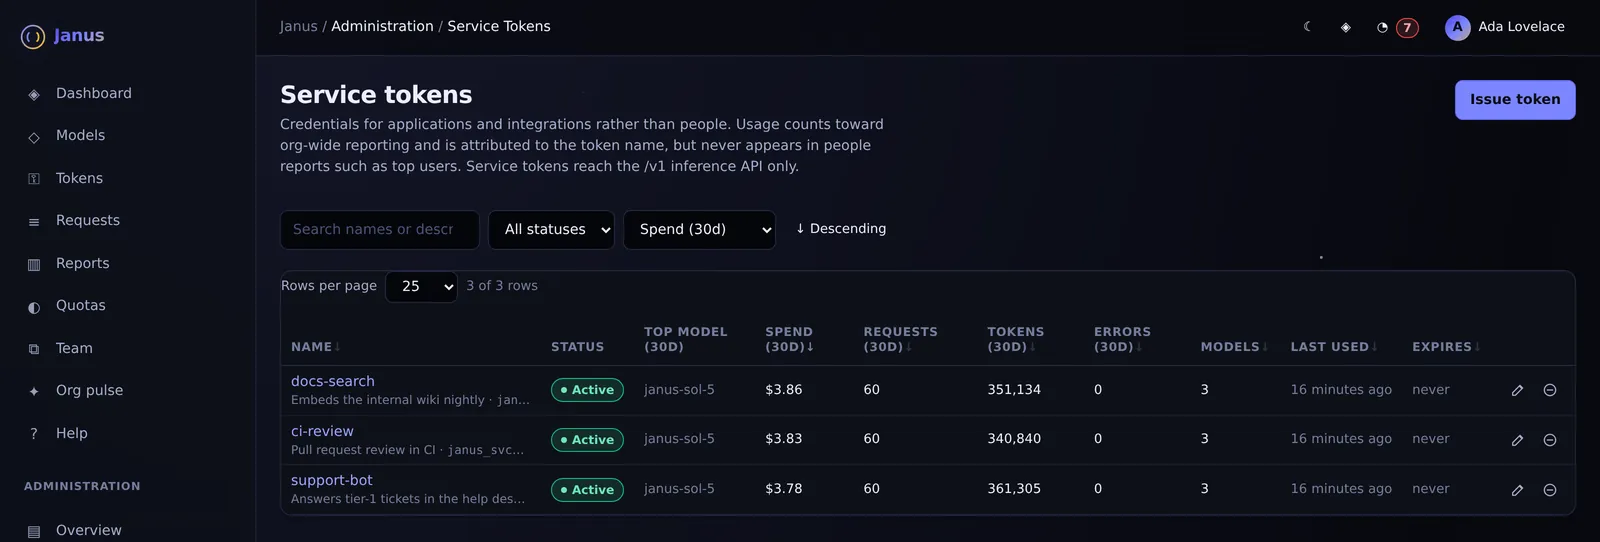Click the Active badge for docs-search

[x=587, y=391]
